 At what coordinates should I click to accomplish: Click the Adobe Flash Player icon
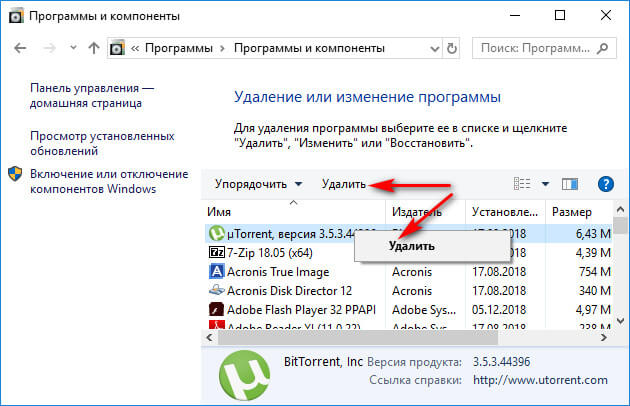click(x=217, y=310)
